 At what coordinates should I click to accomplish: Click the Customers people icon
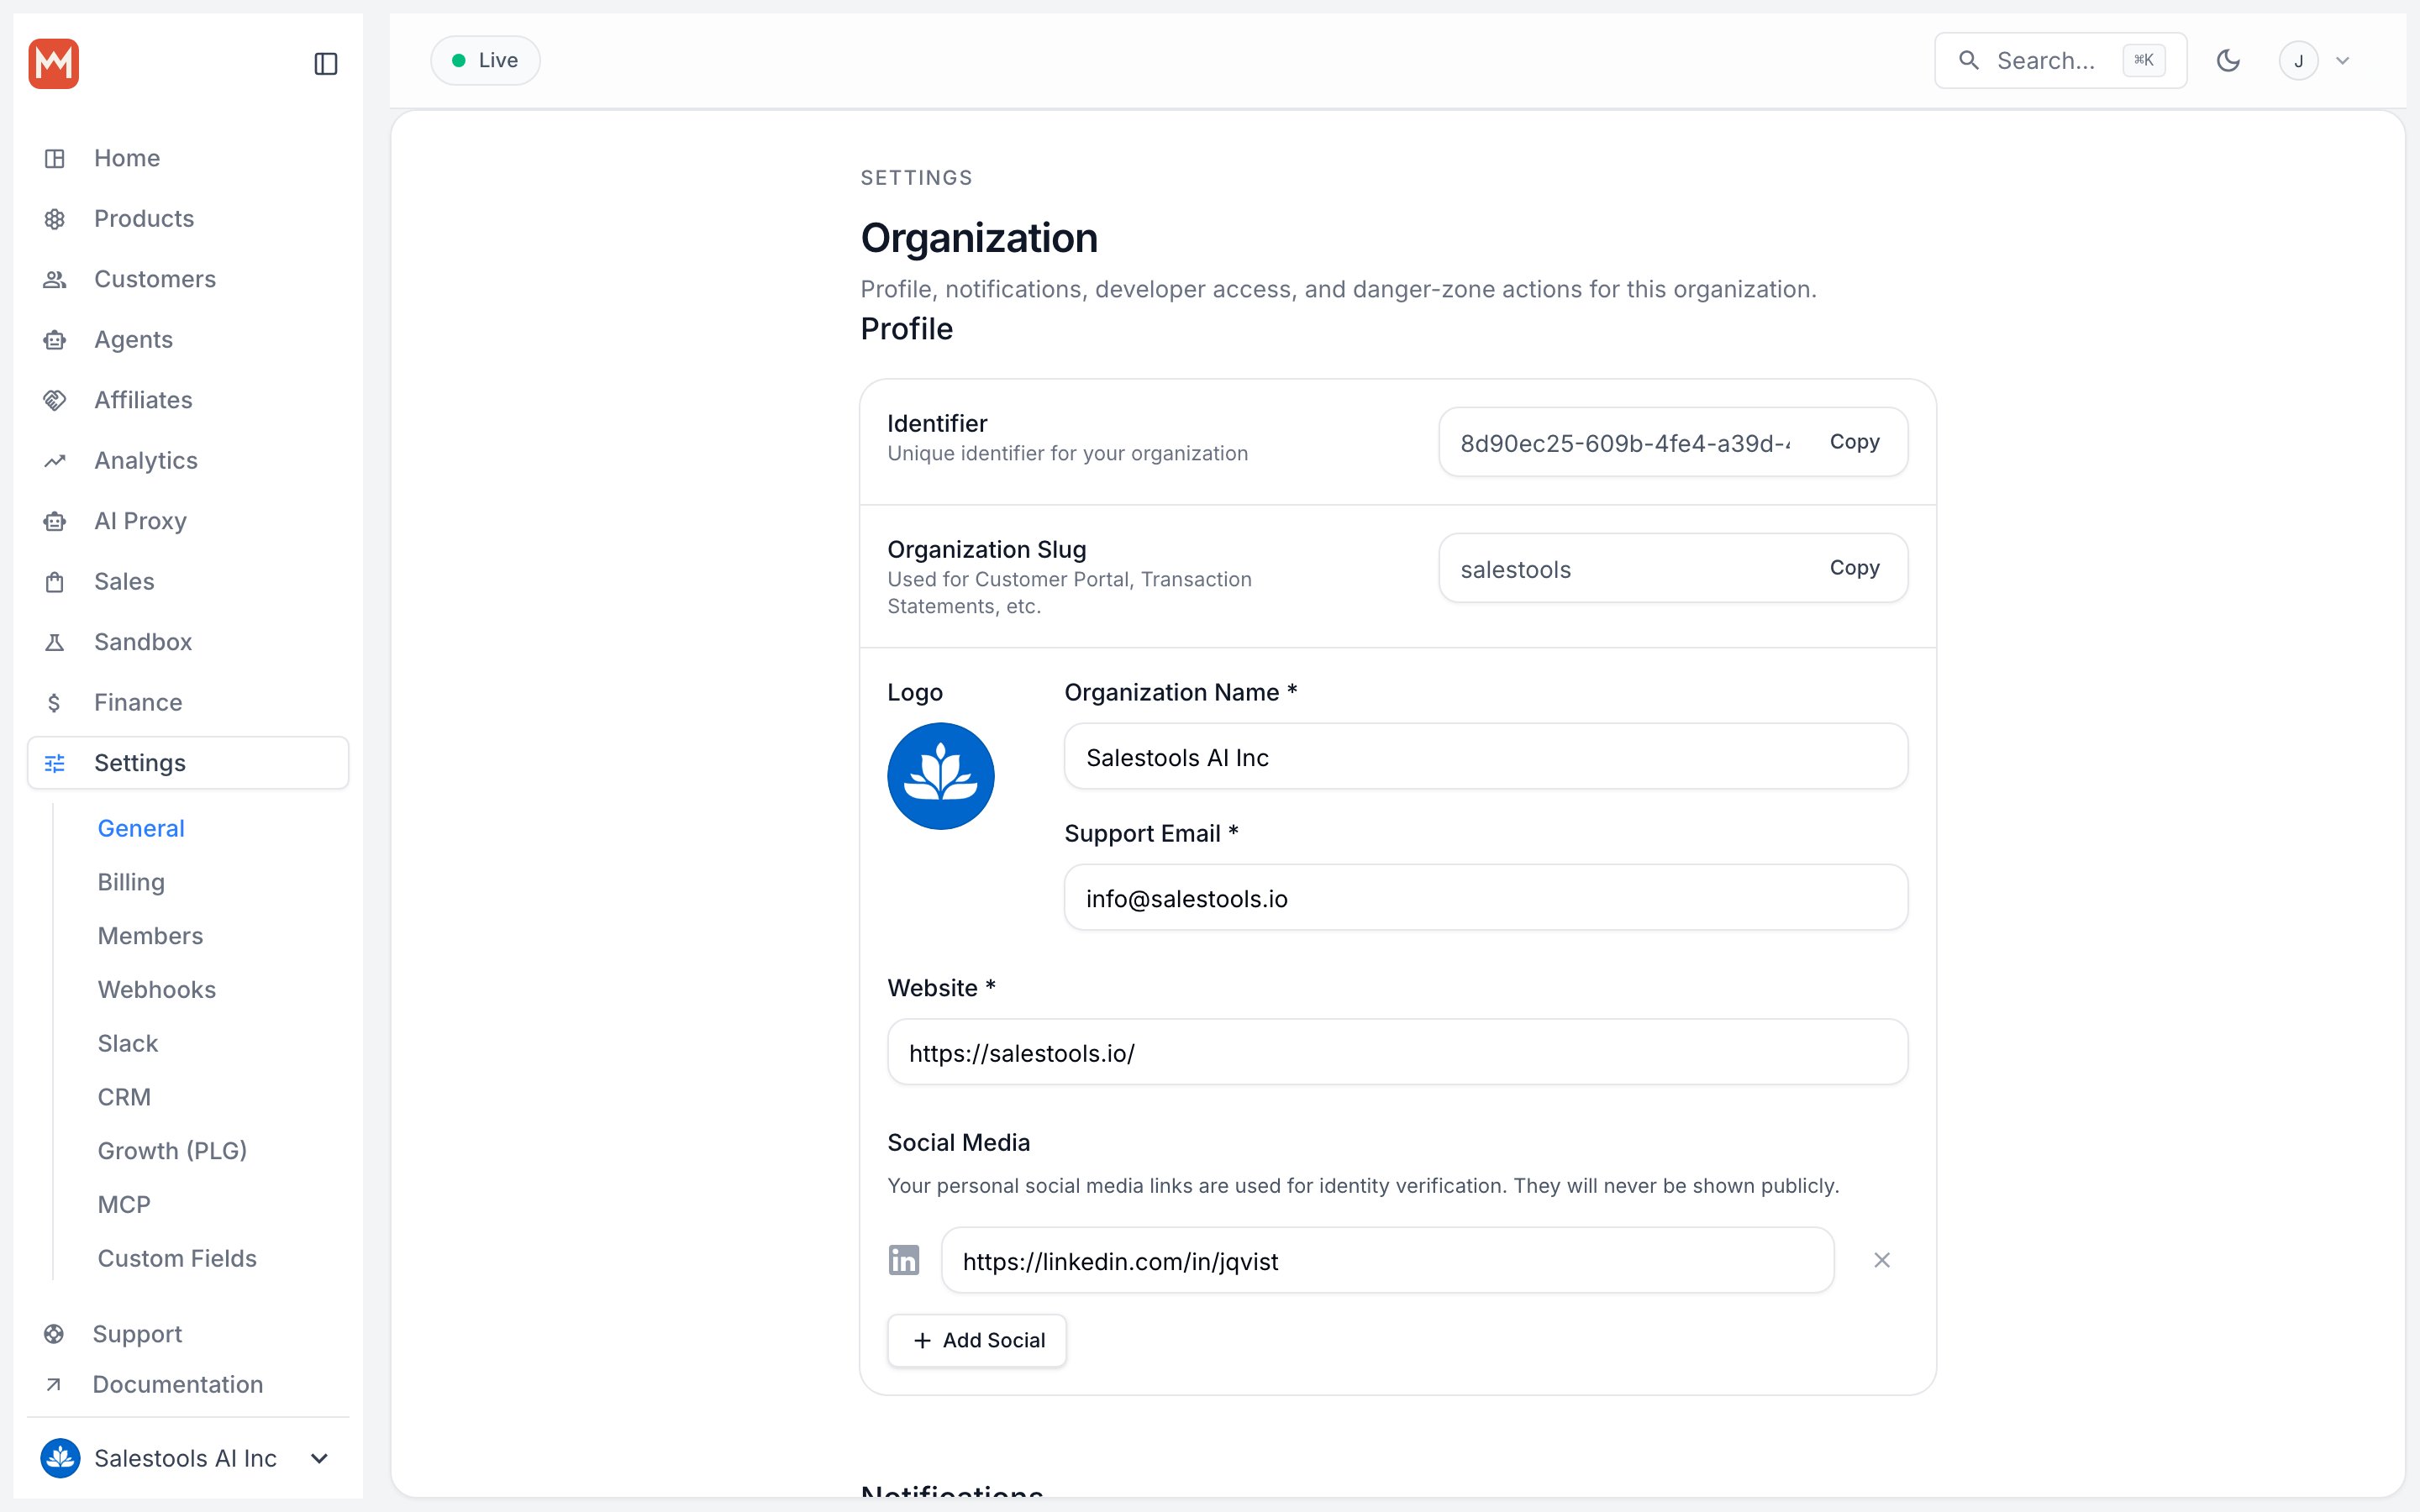pos(55,279)
